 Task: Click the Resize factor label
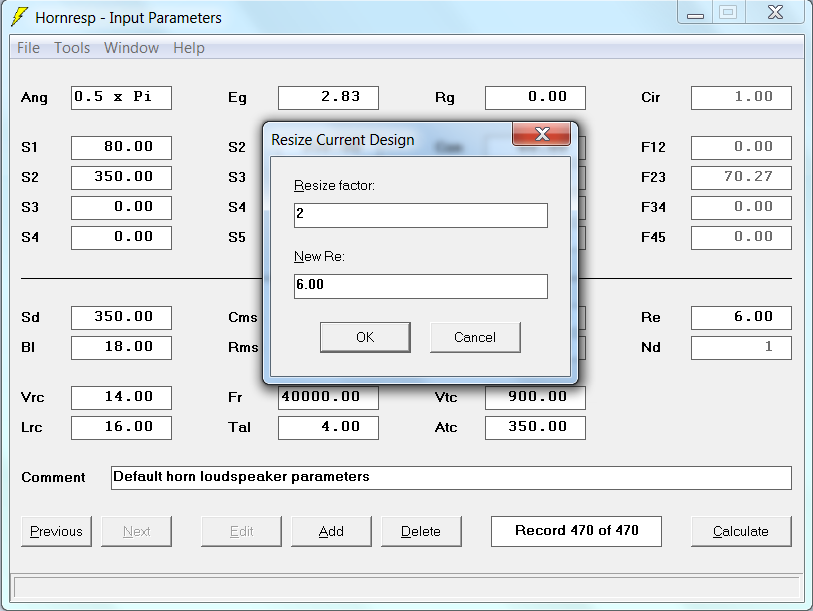click(x=334, y=186)
